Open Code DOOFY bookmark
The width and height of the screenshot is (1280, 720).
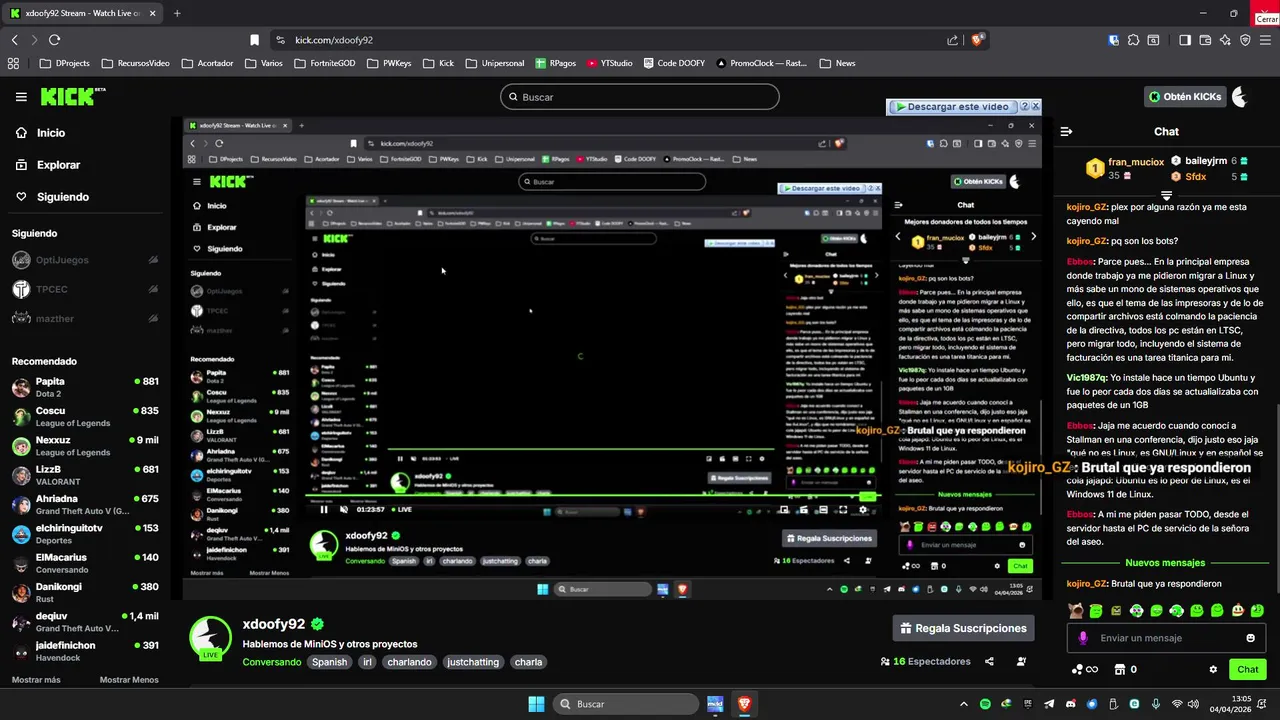tap(673, 63)
